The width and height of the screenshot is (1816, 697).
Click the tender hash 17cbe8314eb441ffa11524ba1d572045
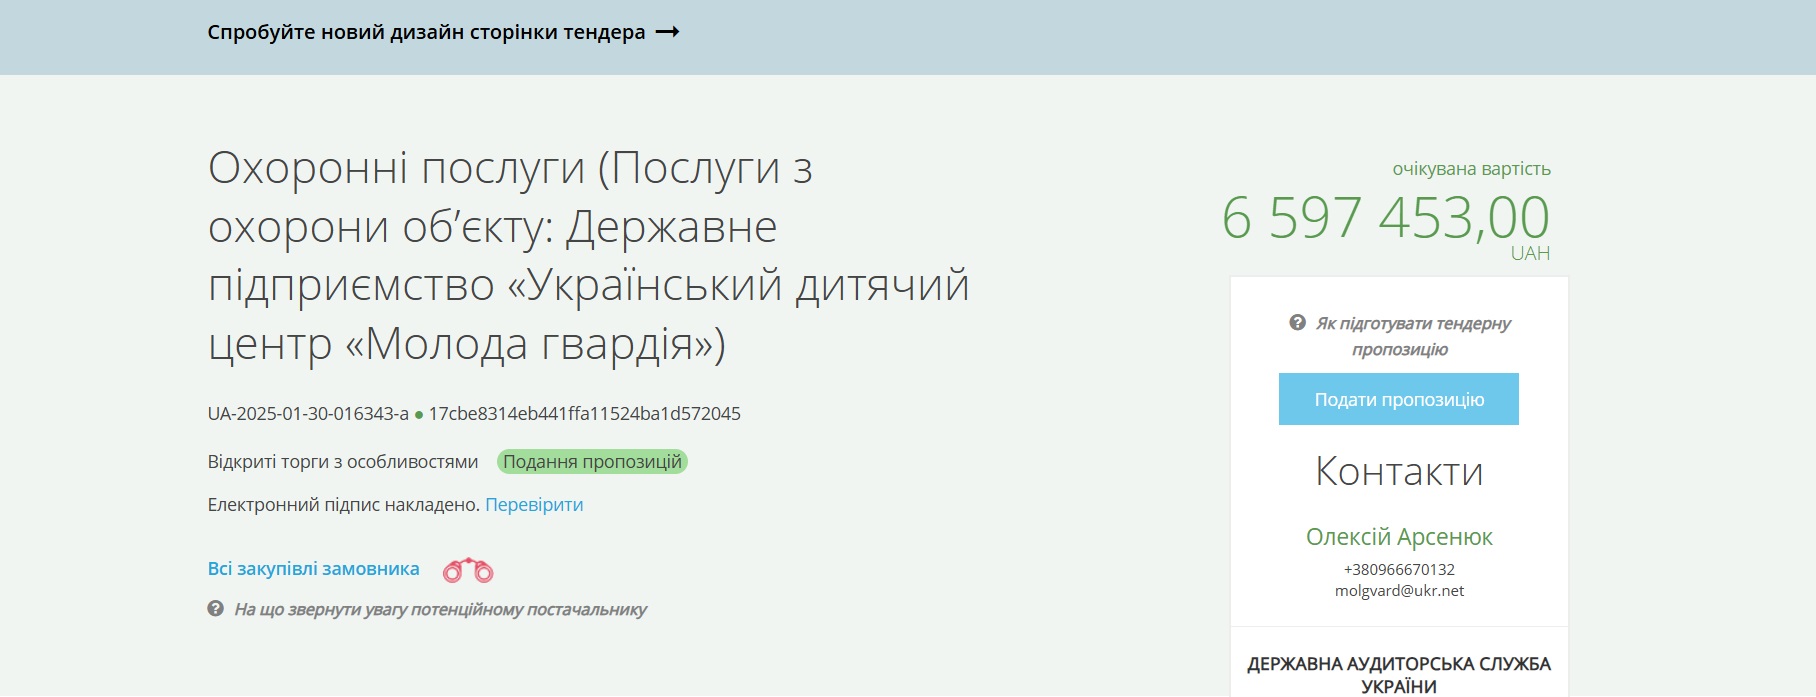[584, 414]
